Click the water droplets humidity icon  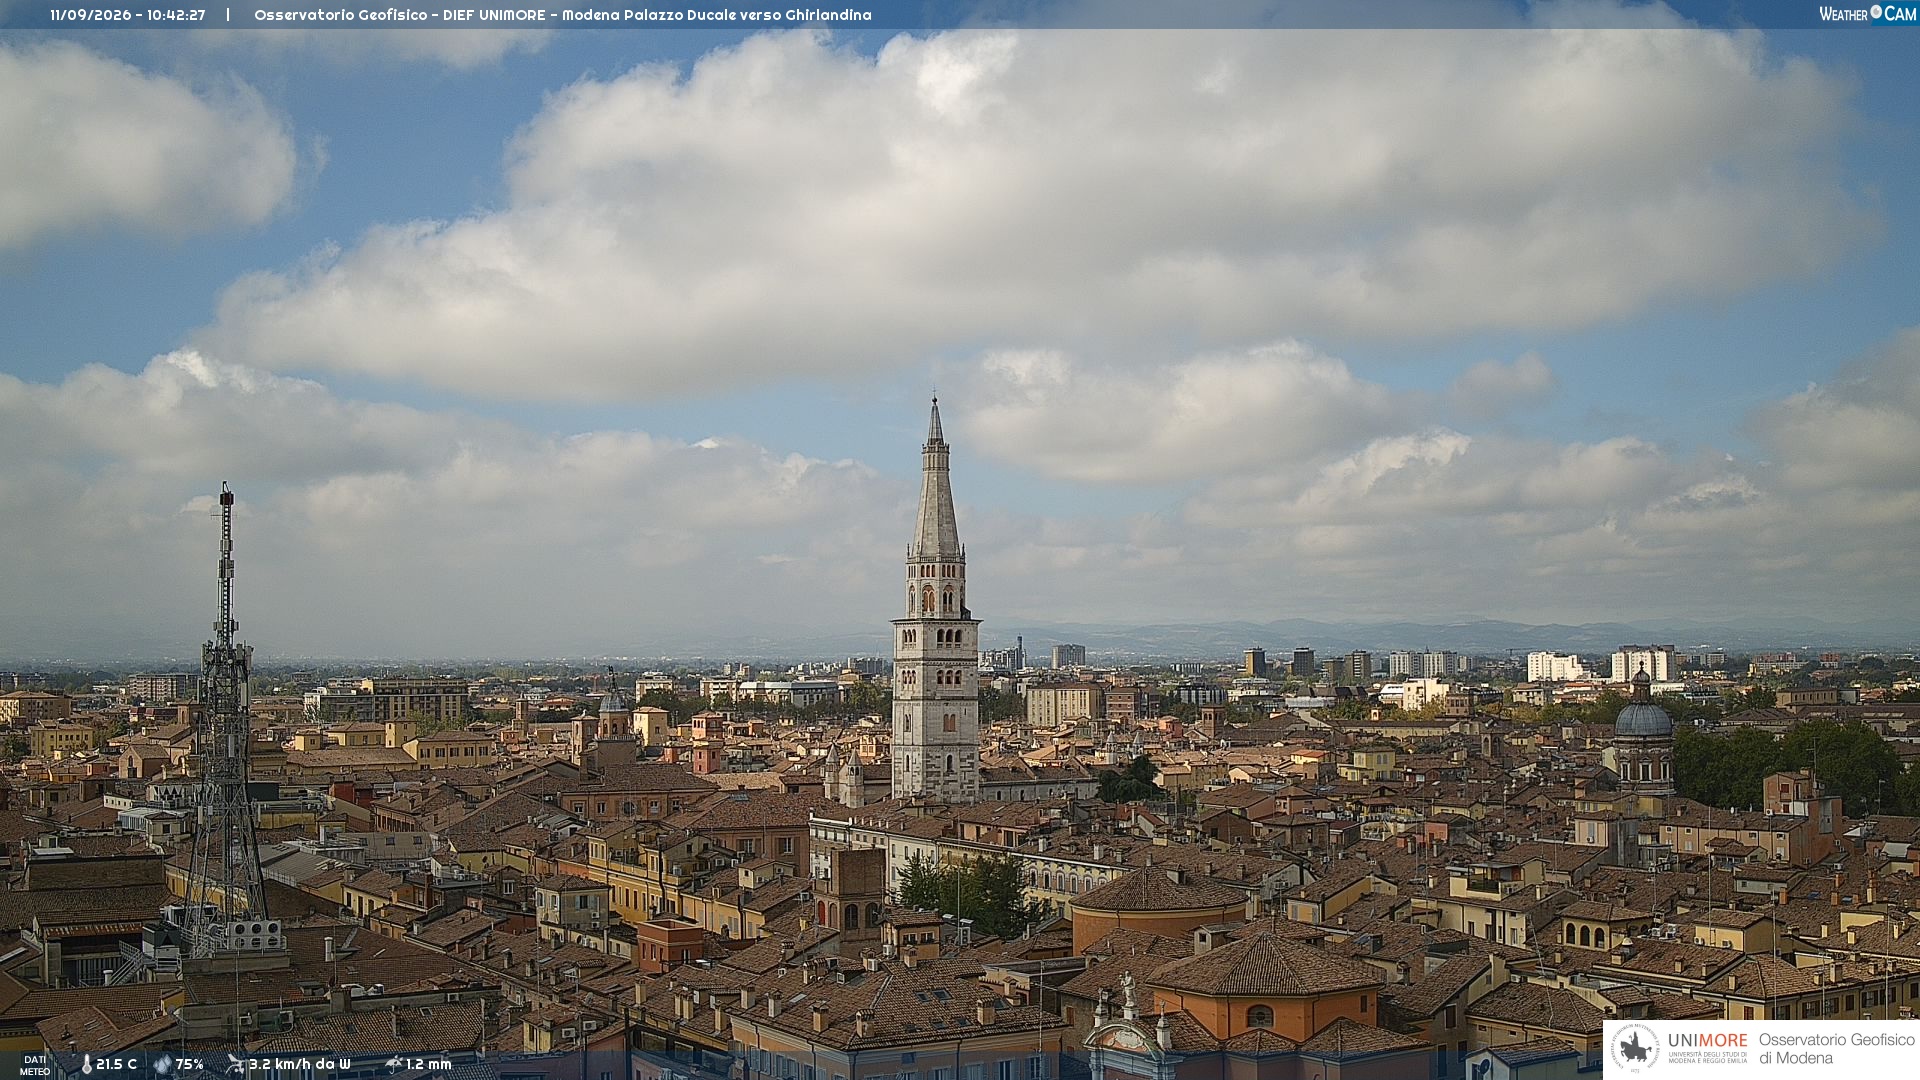click(163, 1065)
